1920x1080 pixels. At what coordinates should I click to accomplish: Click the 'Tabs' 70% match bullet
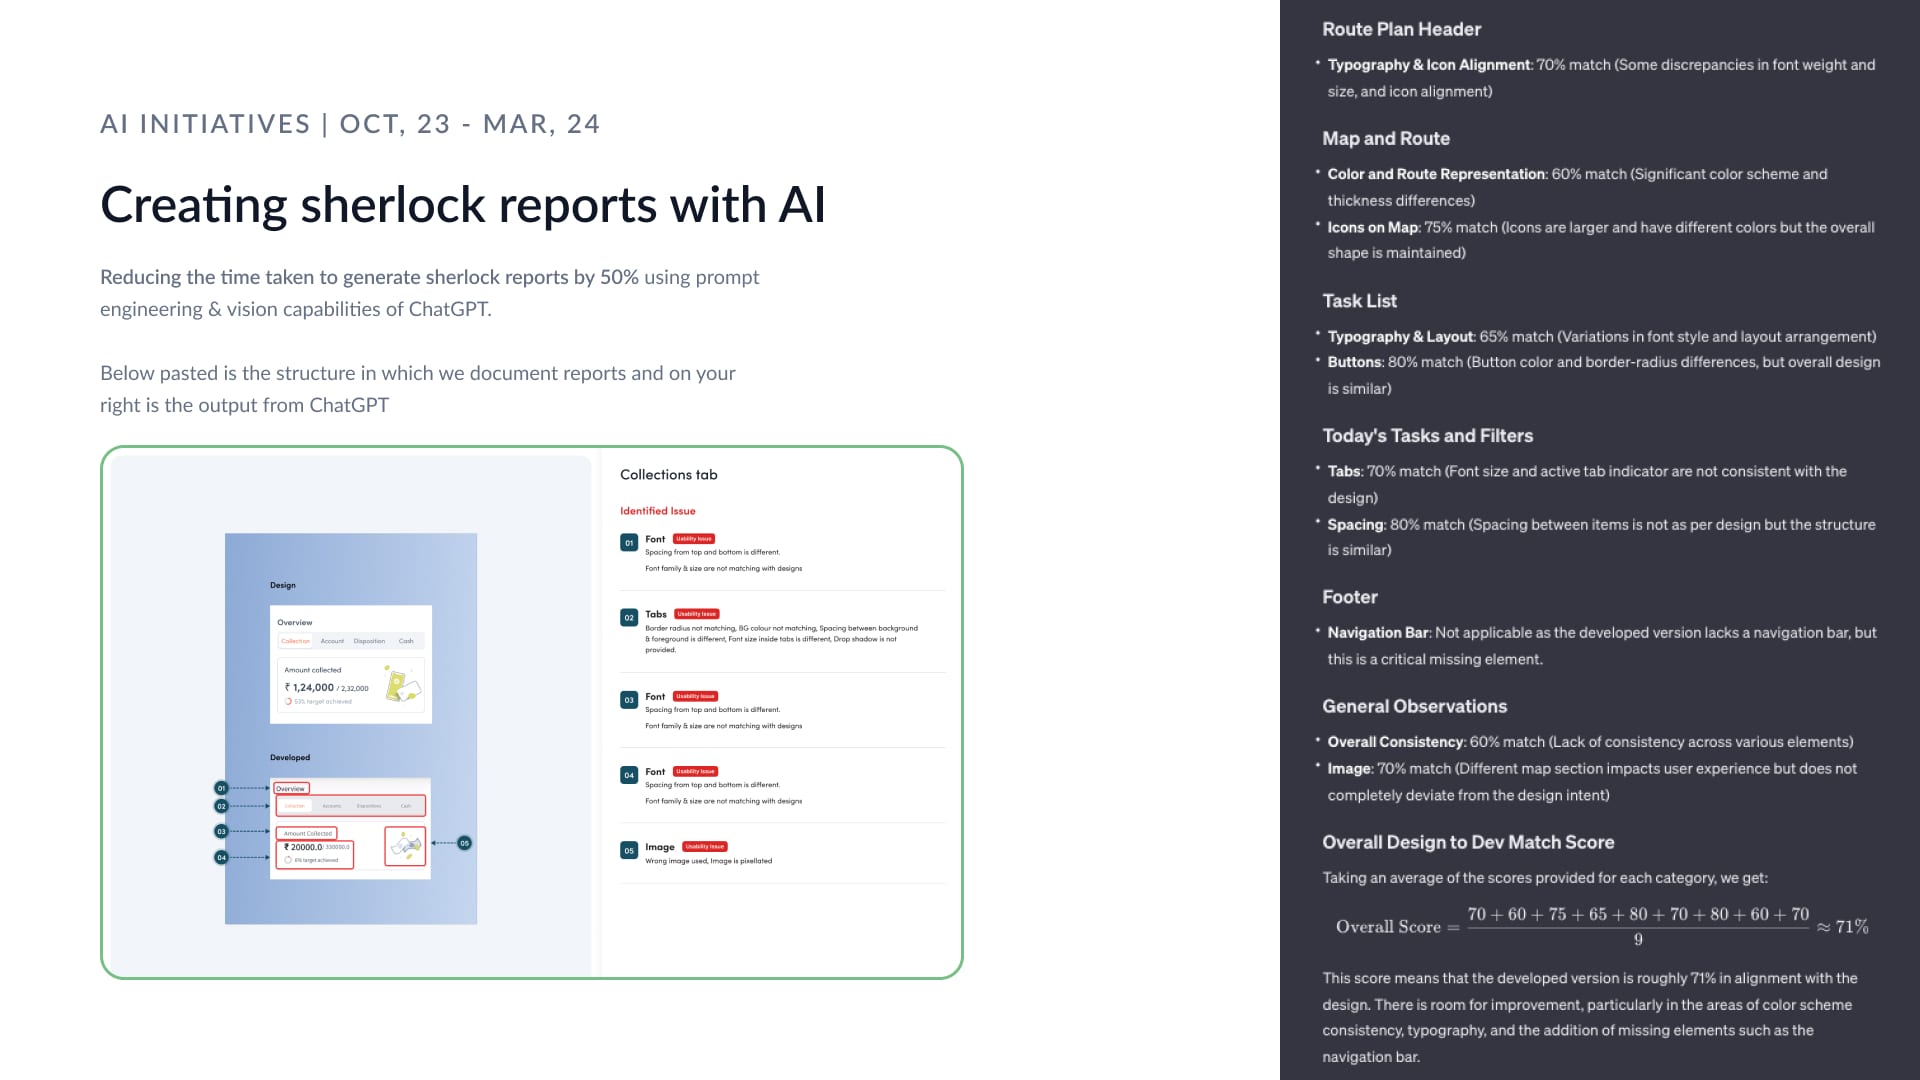click(x=1587, y=484)
